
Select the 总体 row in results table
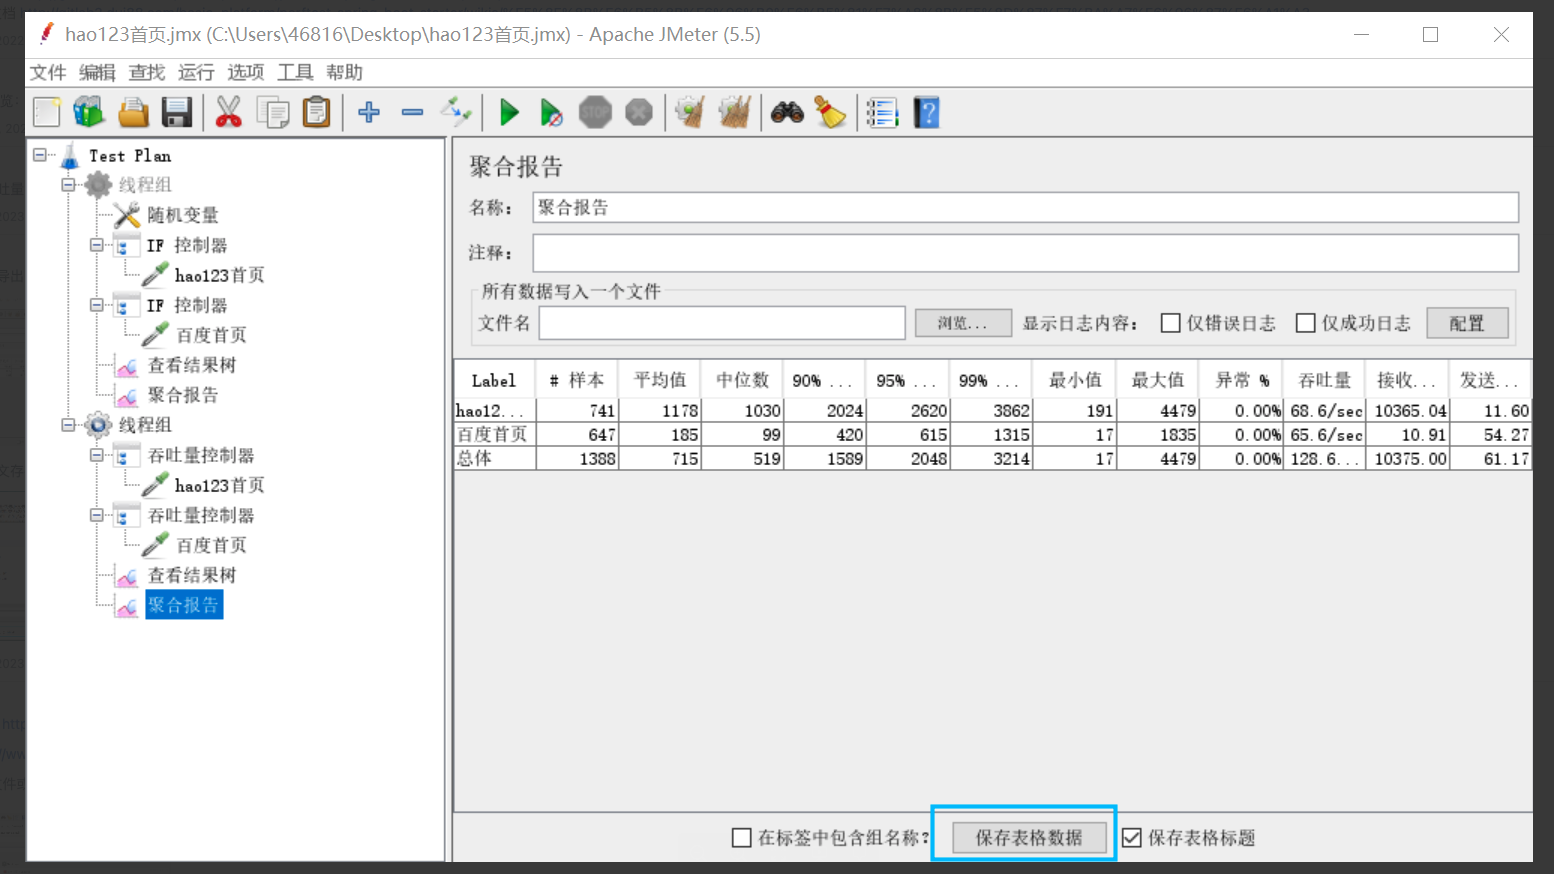click(993, 459)
